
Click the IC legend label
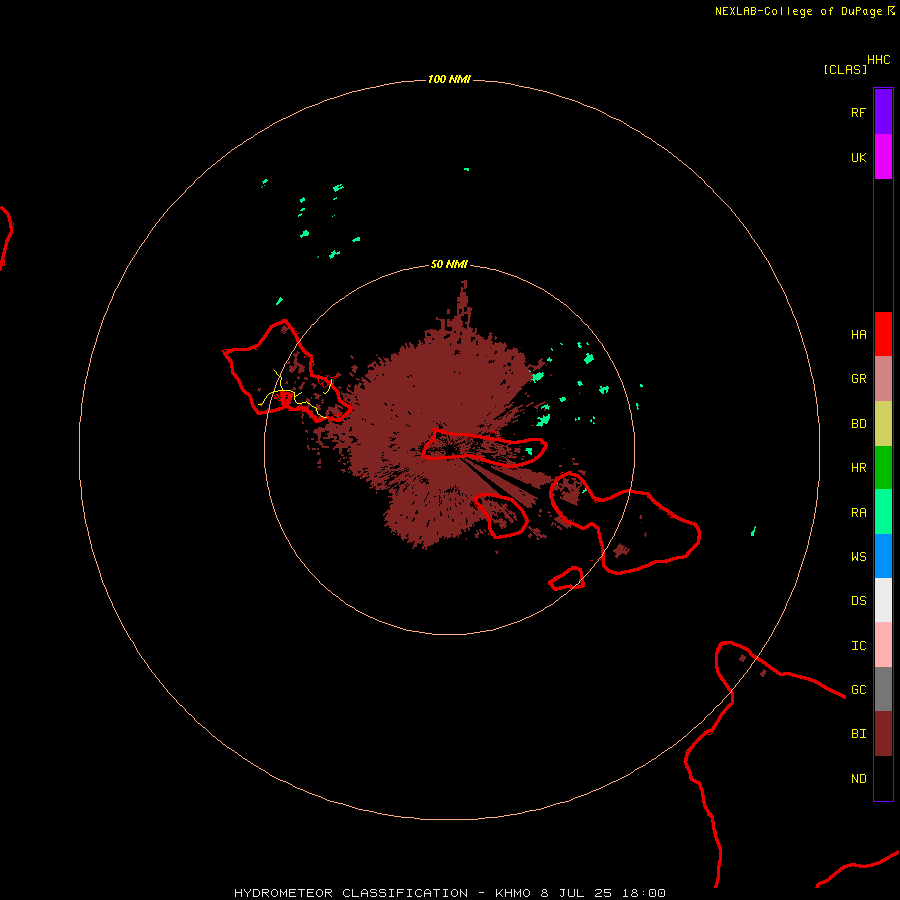pos(858,646)
